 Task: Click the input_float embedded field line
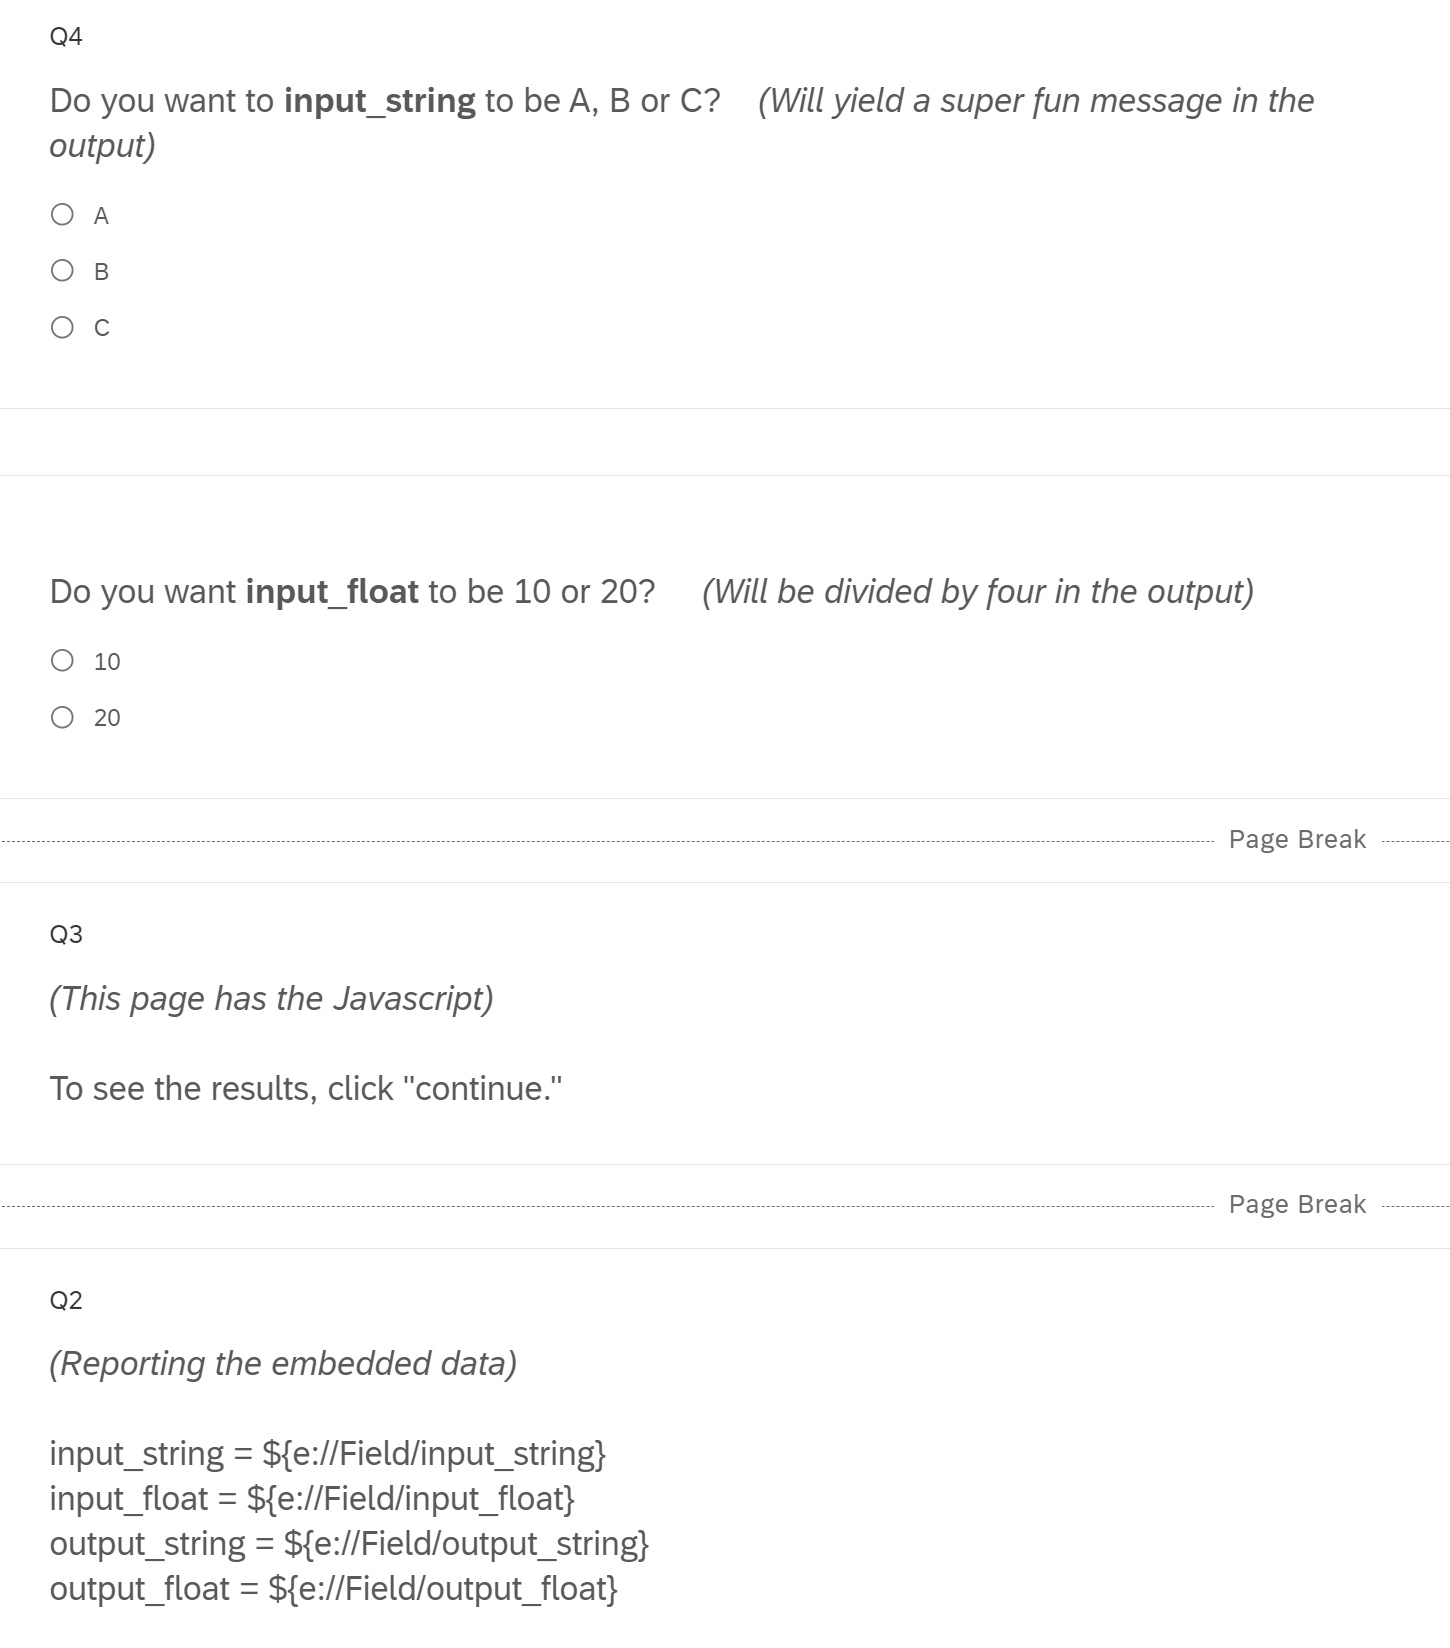point(312,1498)
